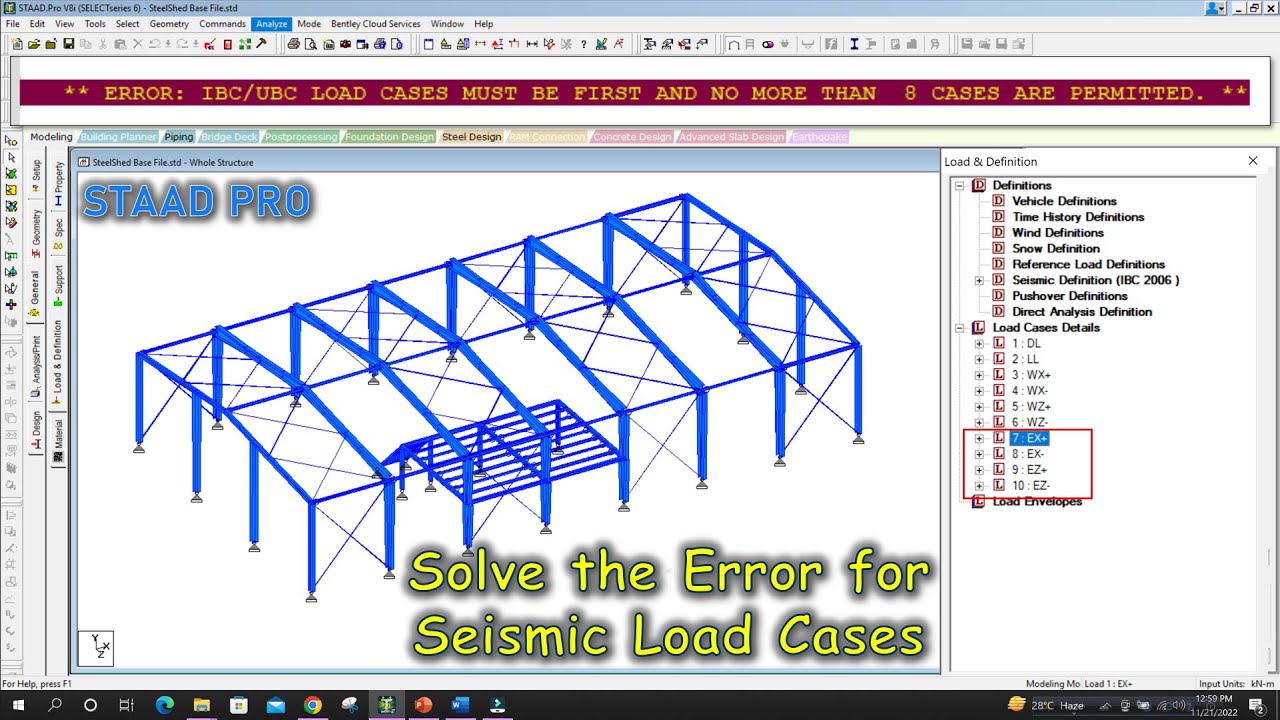1280x720 pixels.
Task: Click the Open file folder icon
Action: (x=34, y=44)
